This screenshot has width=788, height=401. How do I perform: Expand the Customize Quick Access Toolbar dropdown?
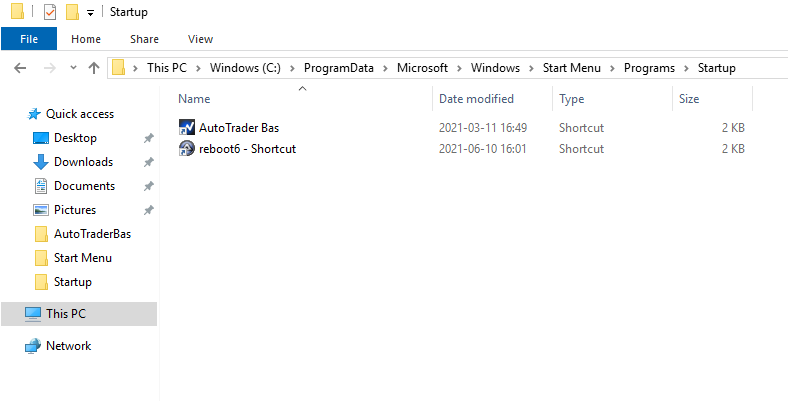(x=90, y=13)
